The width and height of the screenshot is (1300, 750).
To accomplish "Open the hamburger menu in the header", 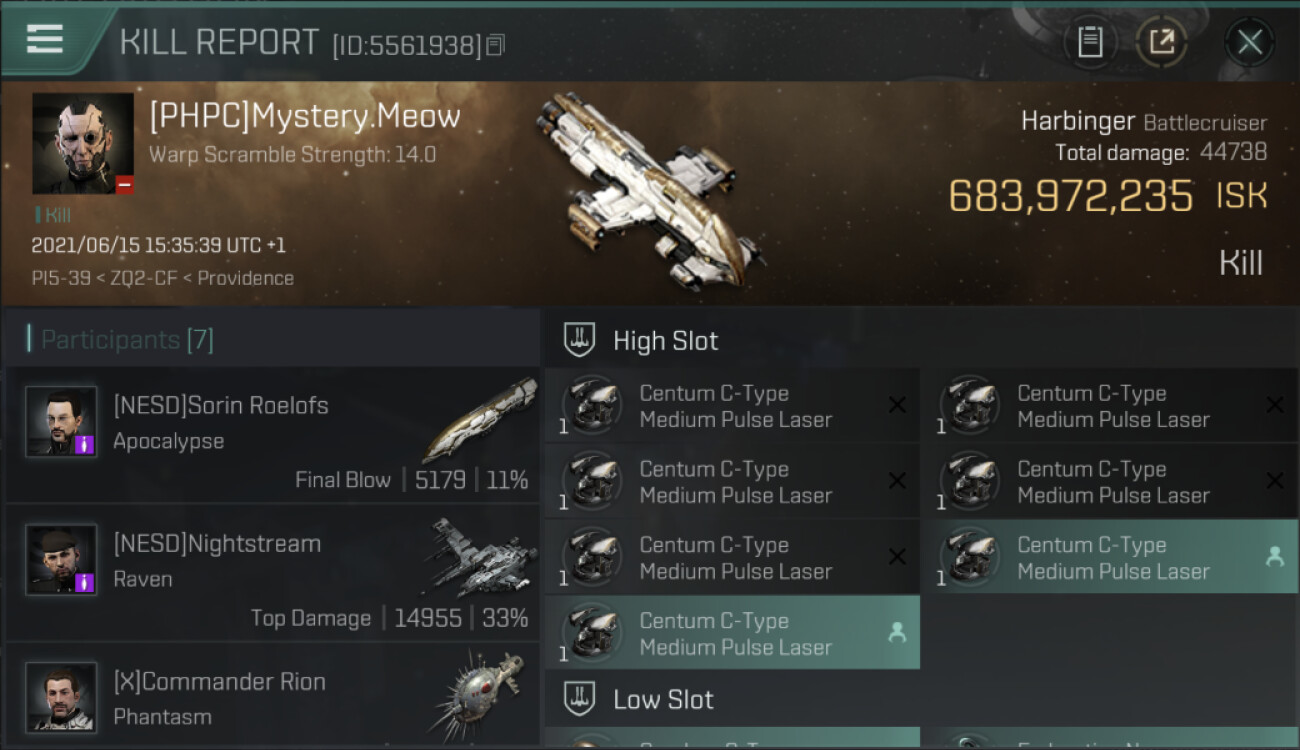I will click(45, 40).
